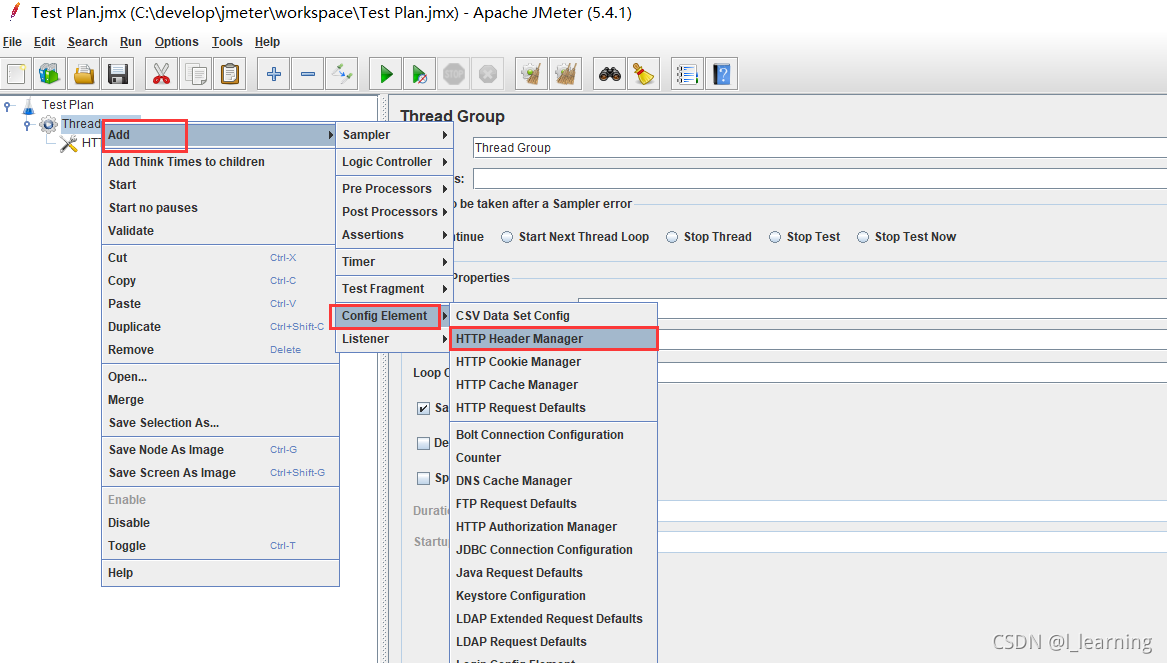This screenshot has height=663, width=1167.
Task: Choose DNS Cache Manager
Action: [554, 481]
